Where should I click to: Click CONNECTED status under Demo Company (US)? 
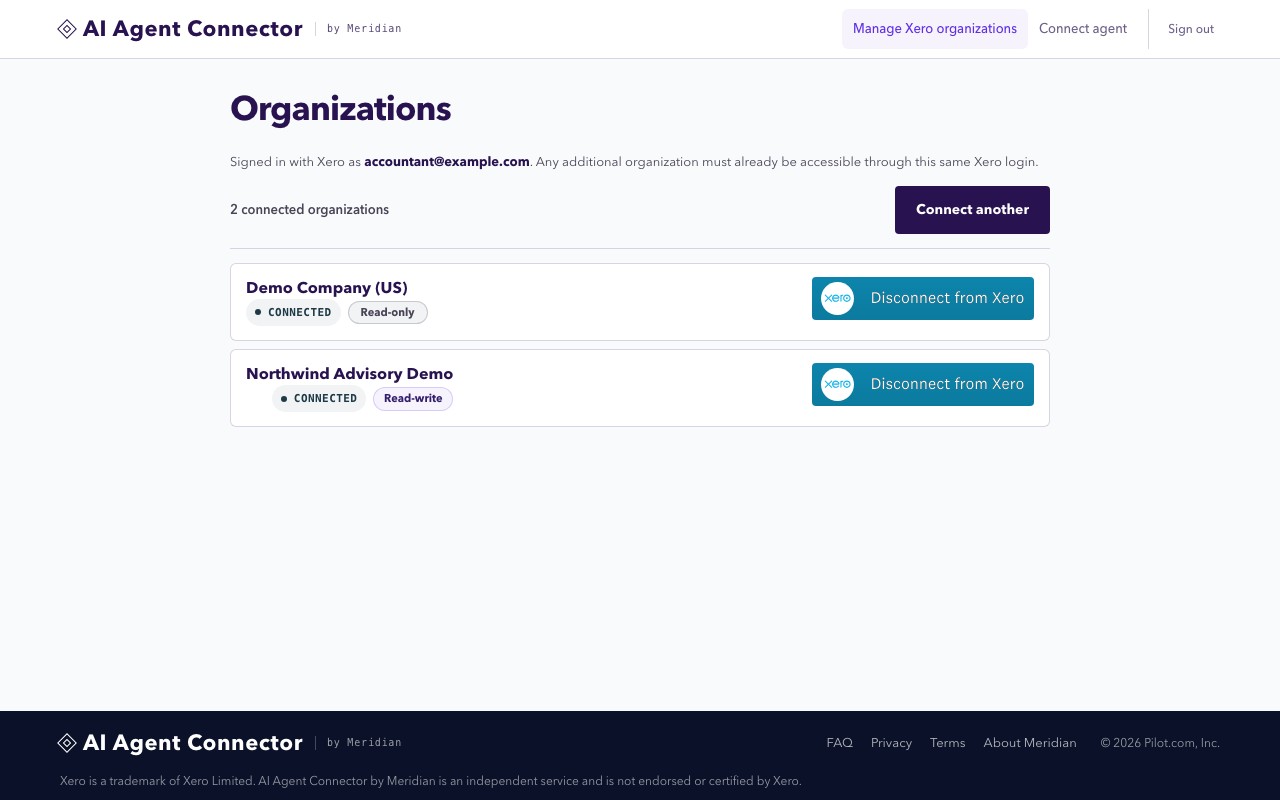(x=293, y=313)
